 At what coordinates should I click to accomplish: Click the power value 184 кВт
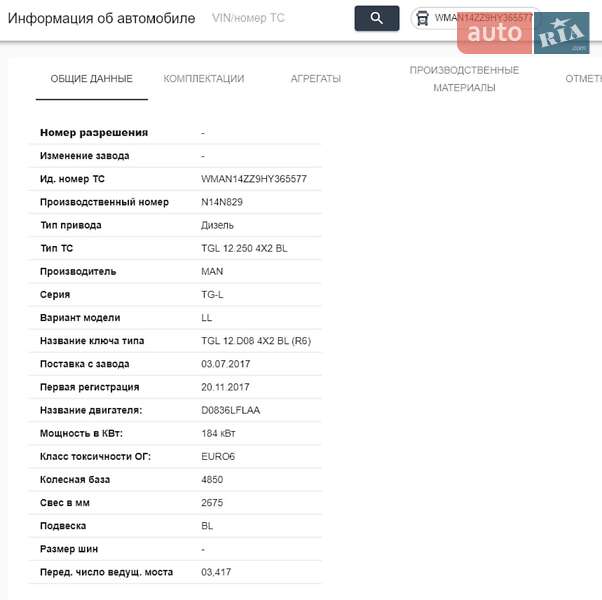(x=218, y=433)
